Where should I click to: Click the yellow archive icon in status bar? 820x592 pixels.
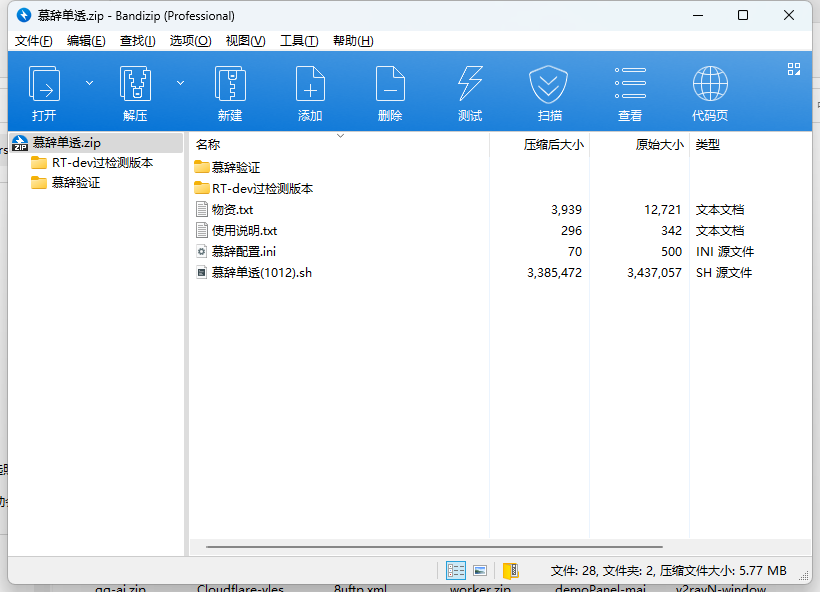510,571
